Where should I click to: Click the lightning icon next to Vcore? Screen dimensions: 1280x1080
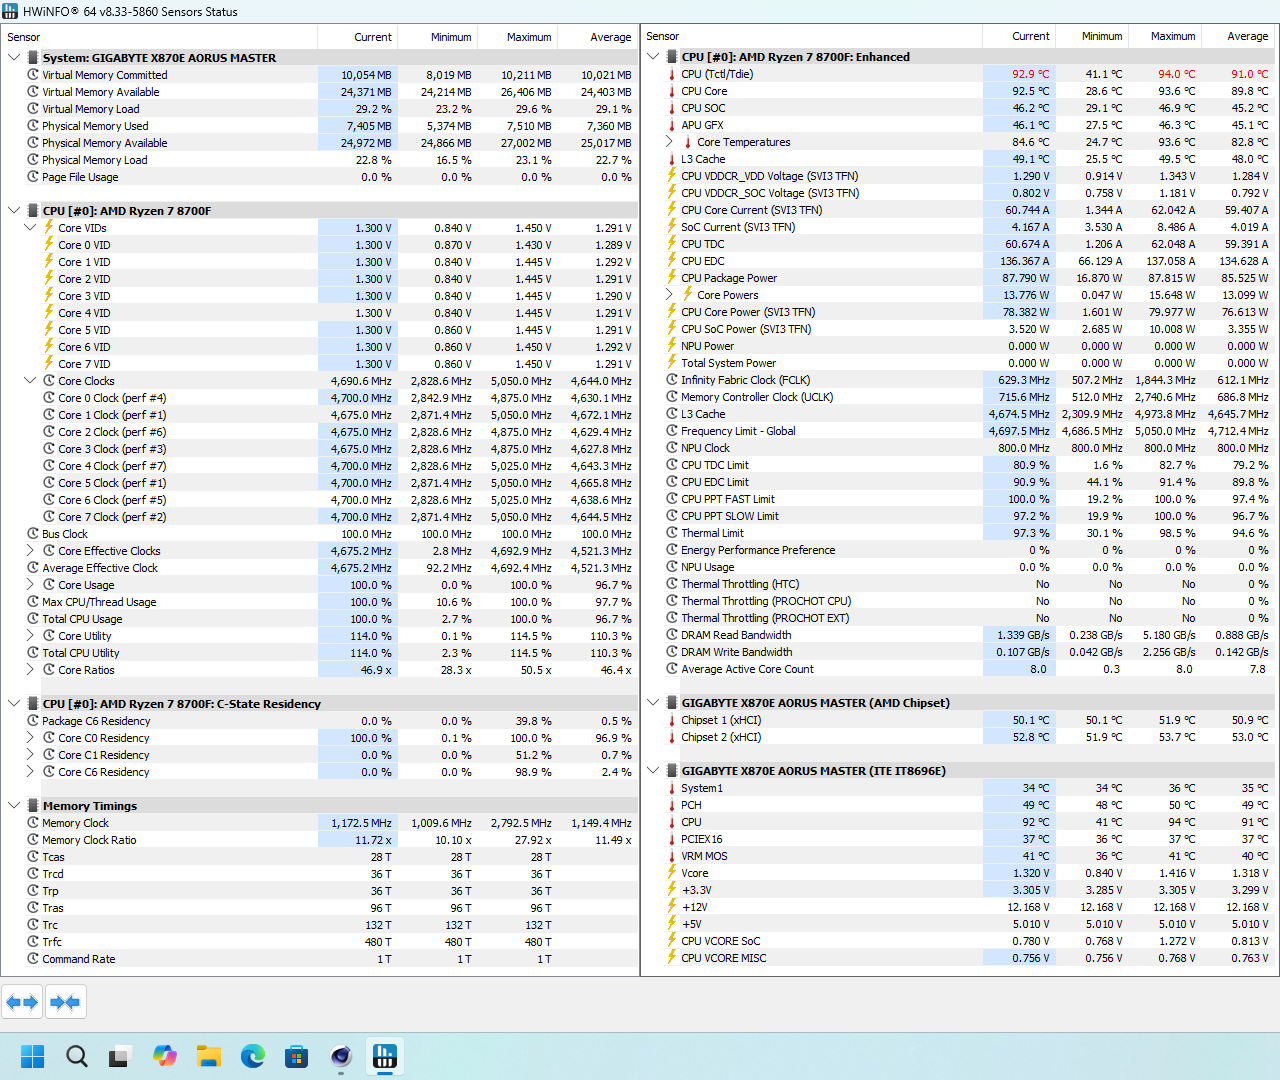(672, 873)
